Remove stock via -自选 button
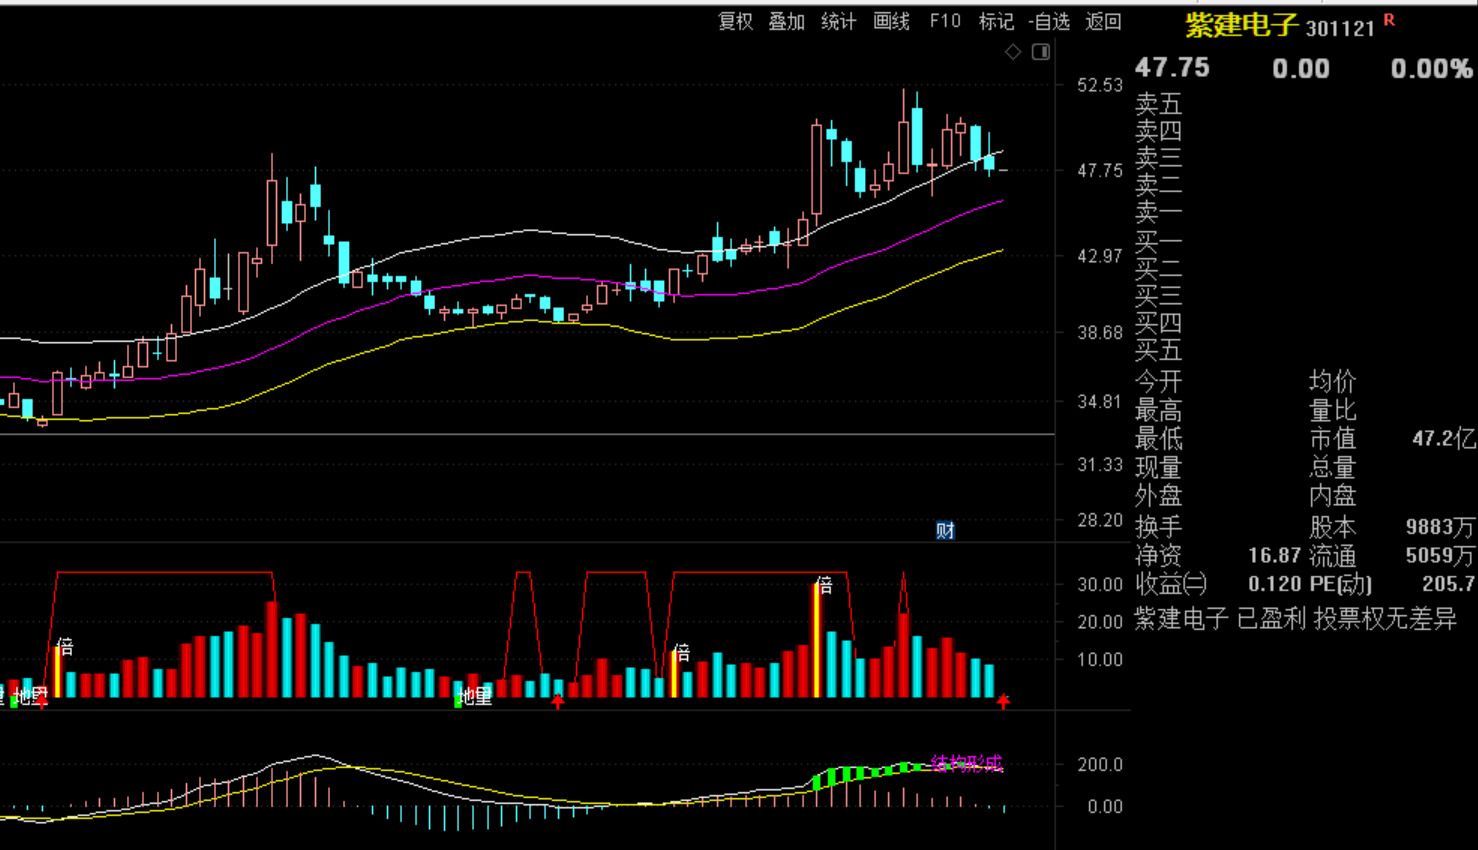Viewport: 1478px width, 850px height. [x=1049, y=22]
